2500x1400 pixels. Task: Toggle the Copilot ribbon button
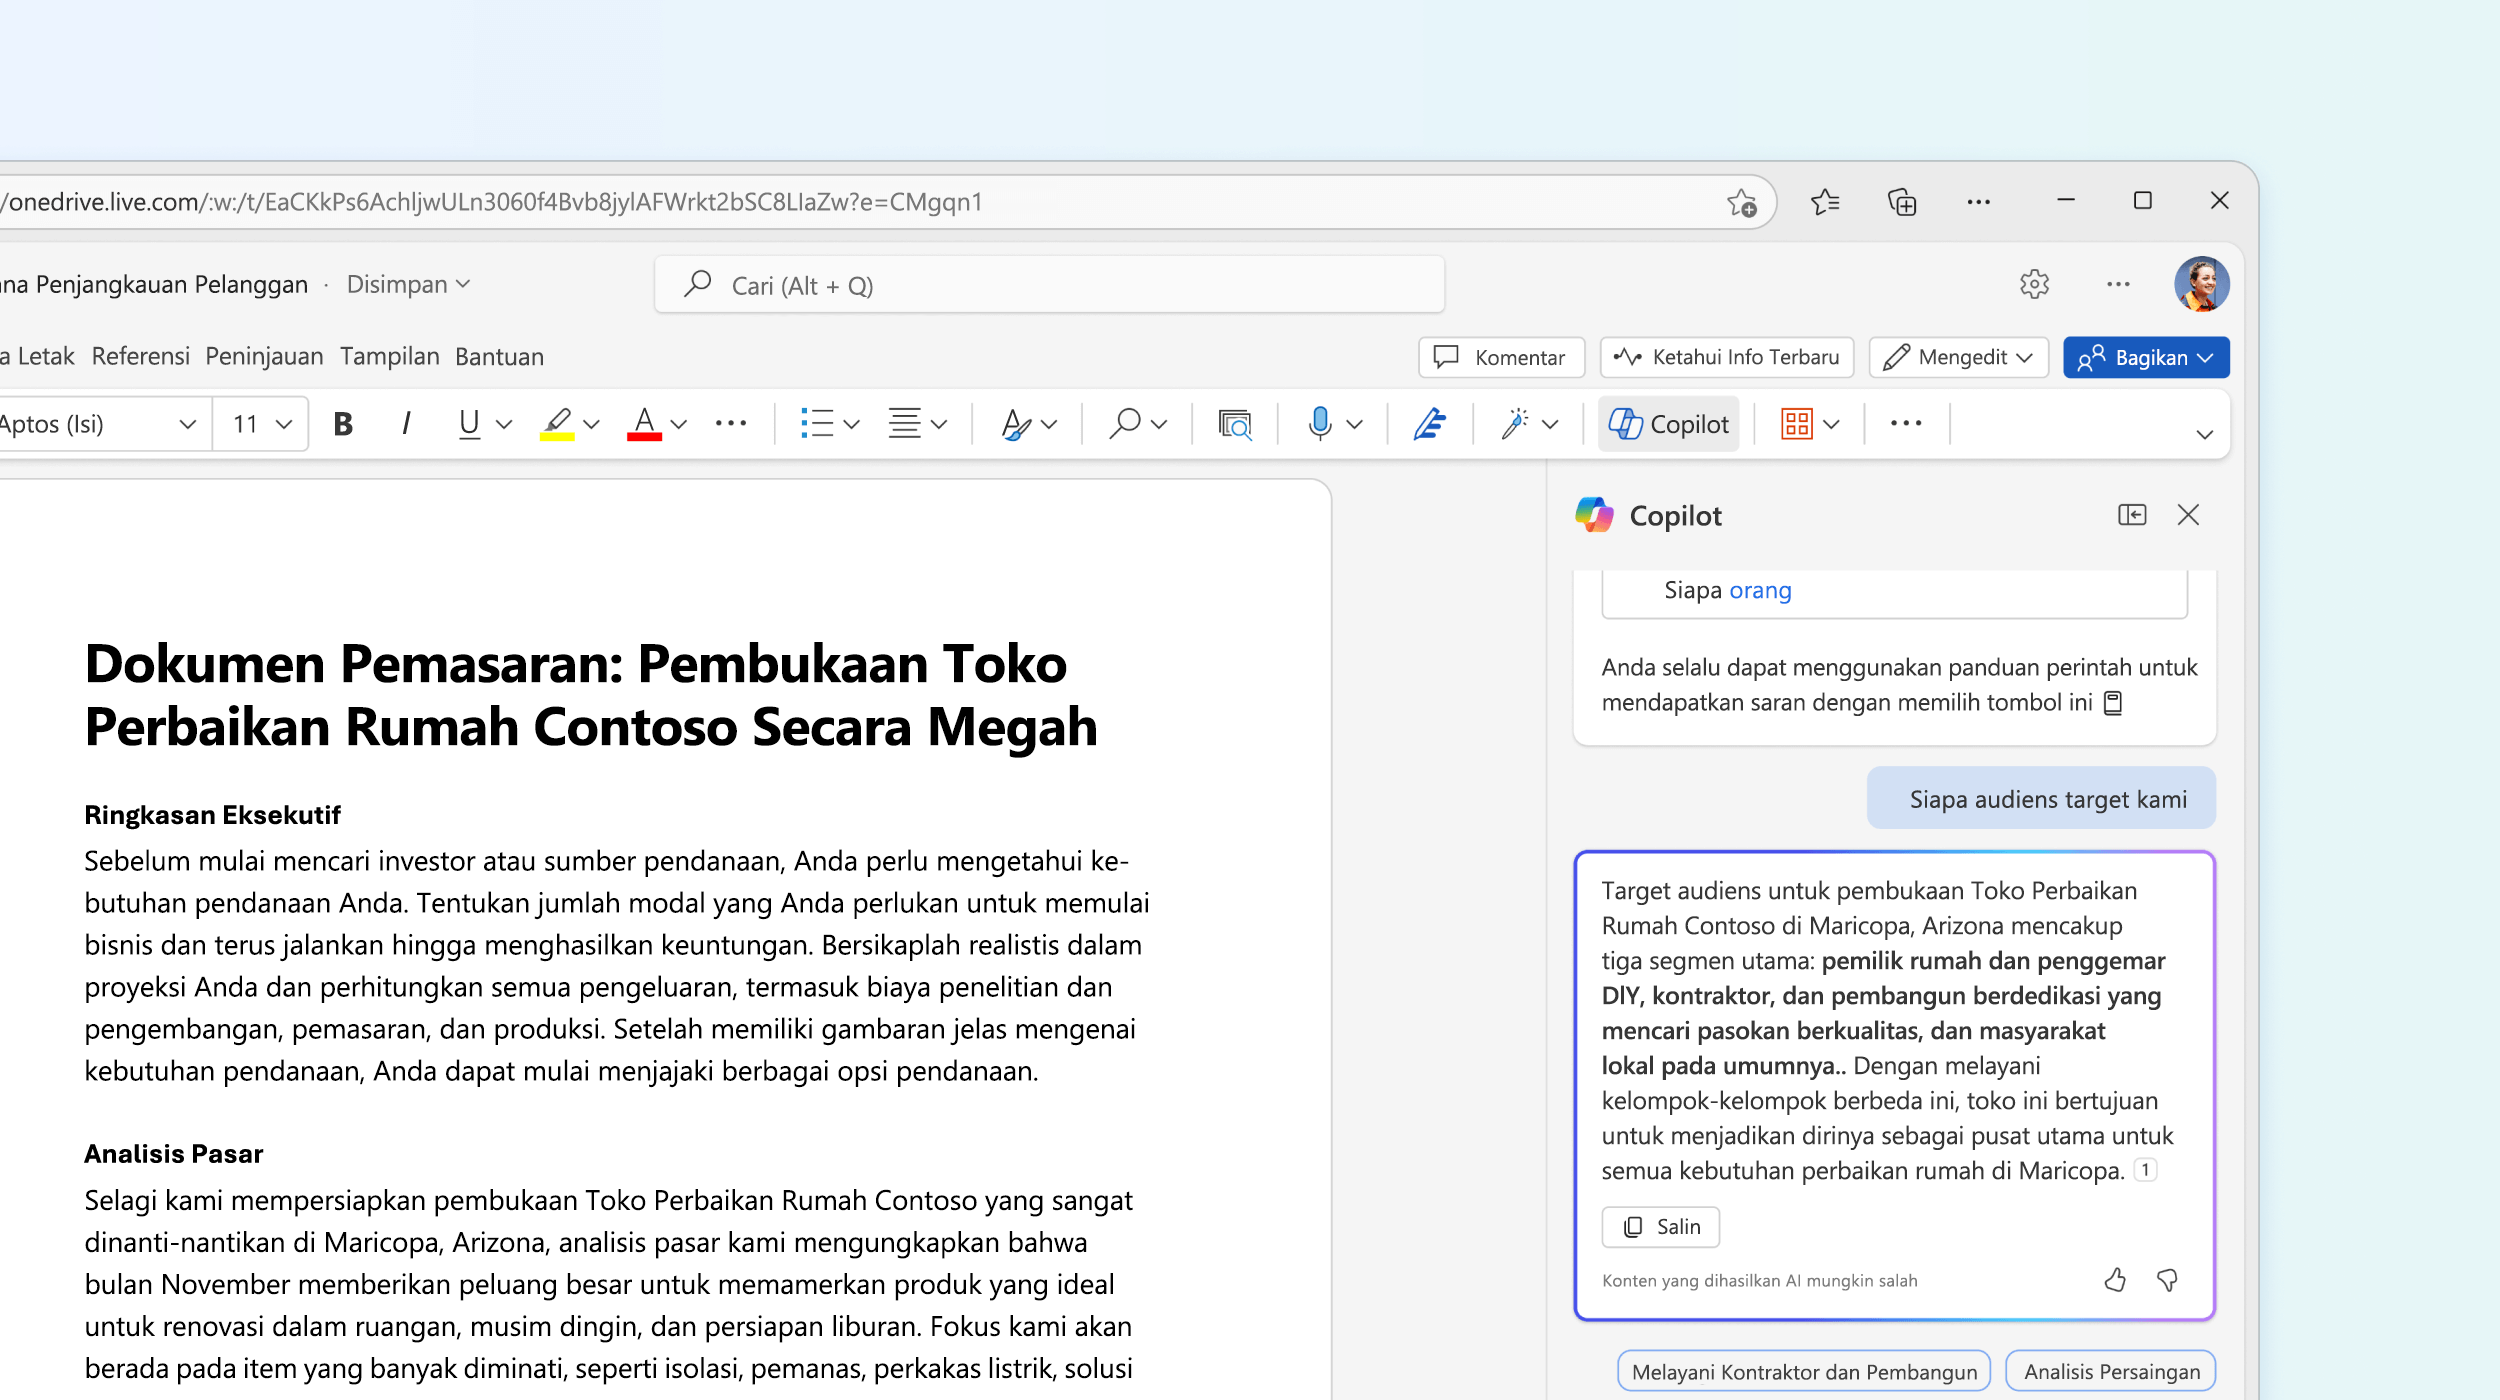click(x=1668, y=424)
